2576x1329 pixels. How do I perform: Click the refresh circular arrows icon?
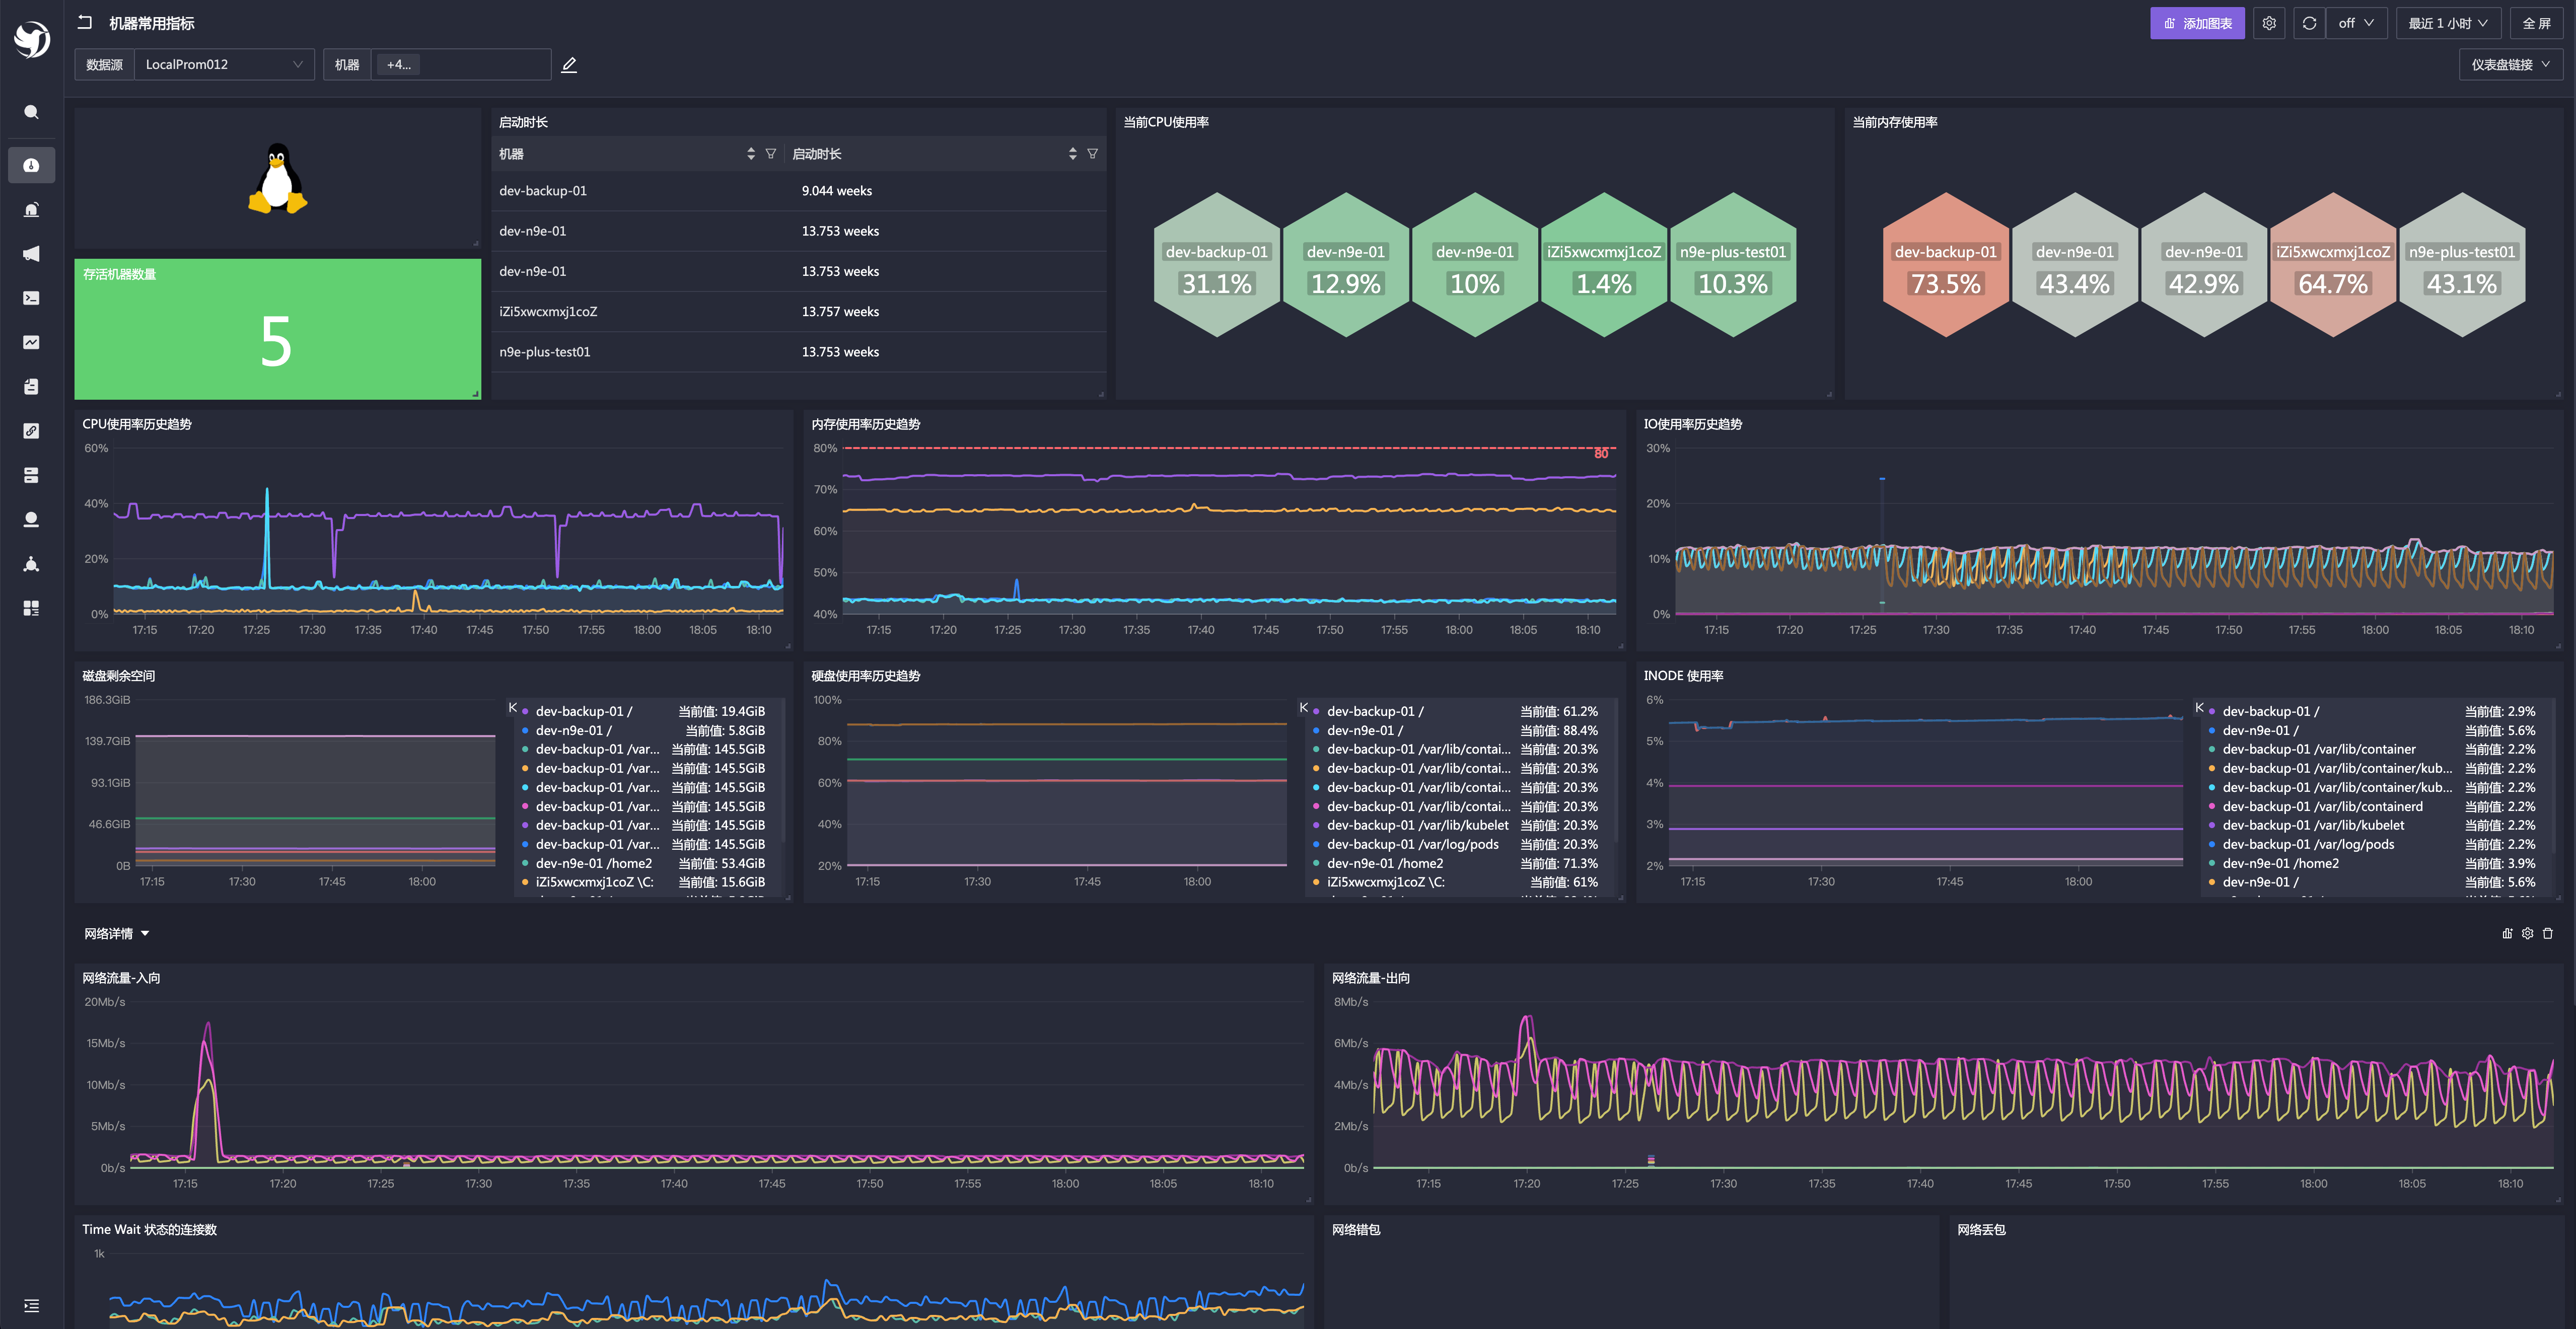tap(2309, 23)
